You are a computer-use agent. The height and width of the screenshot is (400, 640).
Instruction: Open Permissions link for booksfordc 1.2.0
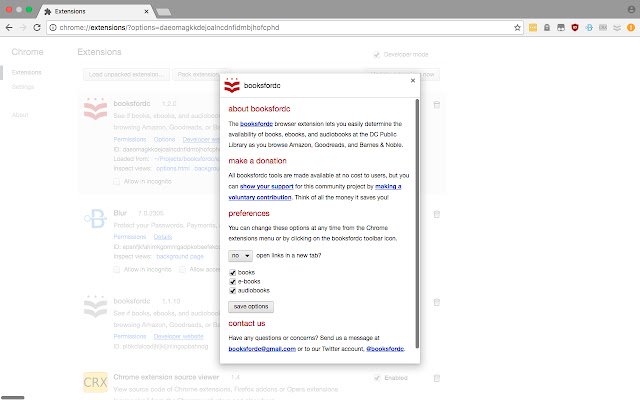130,140
